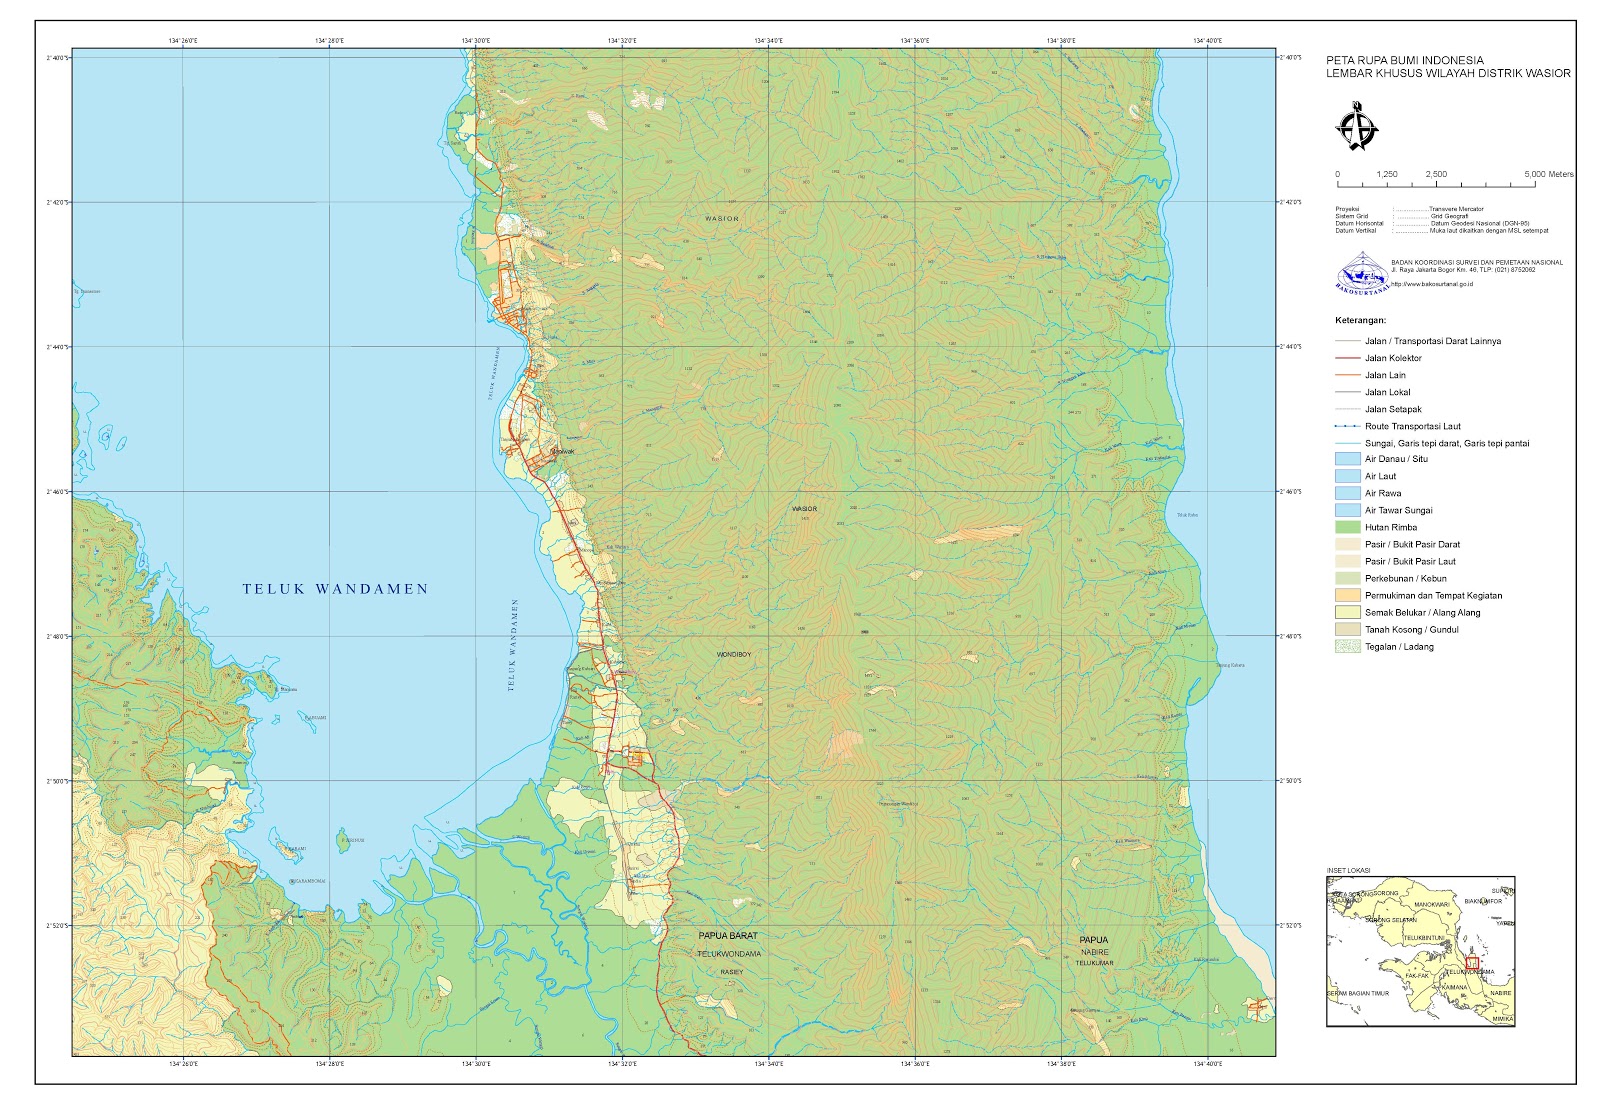Click 'NABIRE' label under PAPUA on main map
This screenshot has width=1600, height=1104.
(x=1095, y=953)
